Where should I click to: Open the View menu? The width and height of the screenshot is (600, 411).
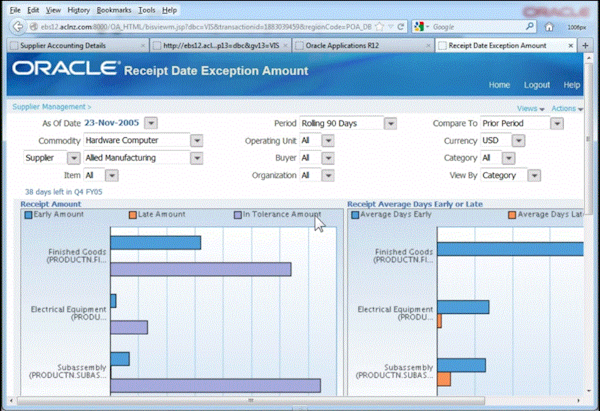click(53, 10)
